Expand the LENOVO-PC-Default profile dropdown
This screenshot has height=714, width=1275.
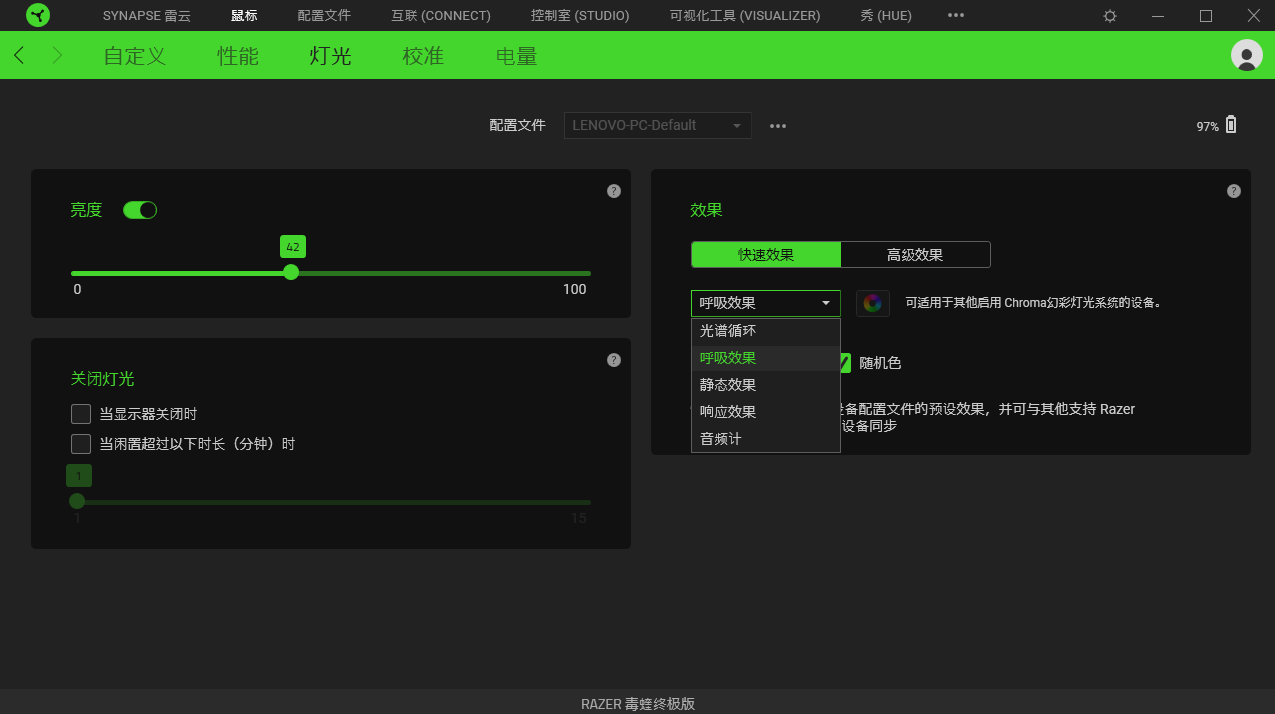657,126
